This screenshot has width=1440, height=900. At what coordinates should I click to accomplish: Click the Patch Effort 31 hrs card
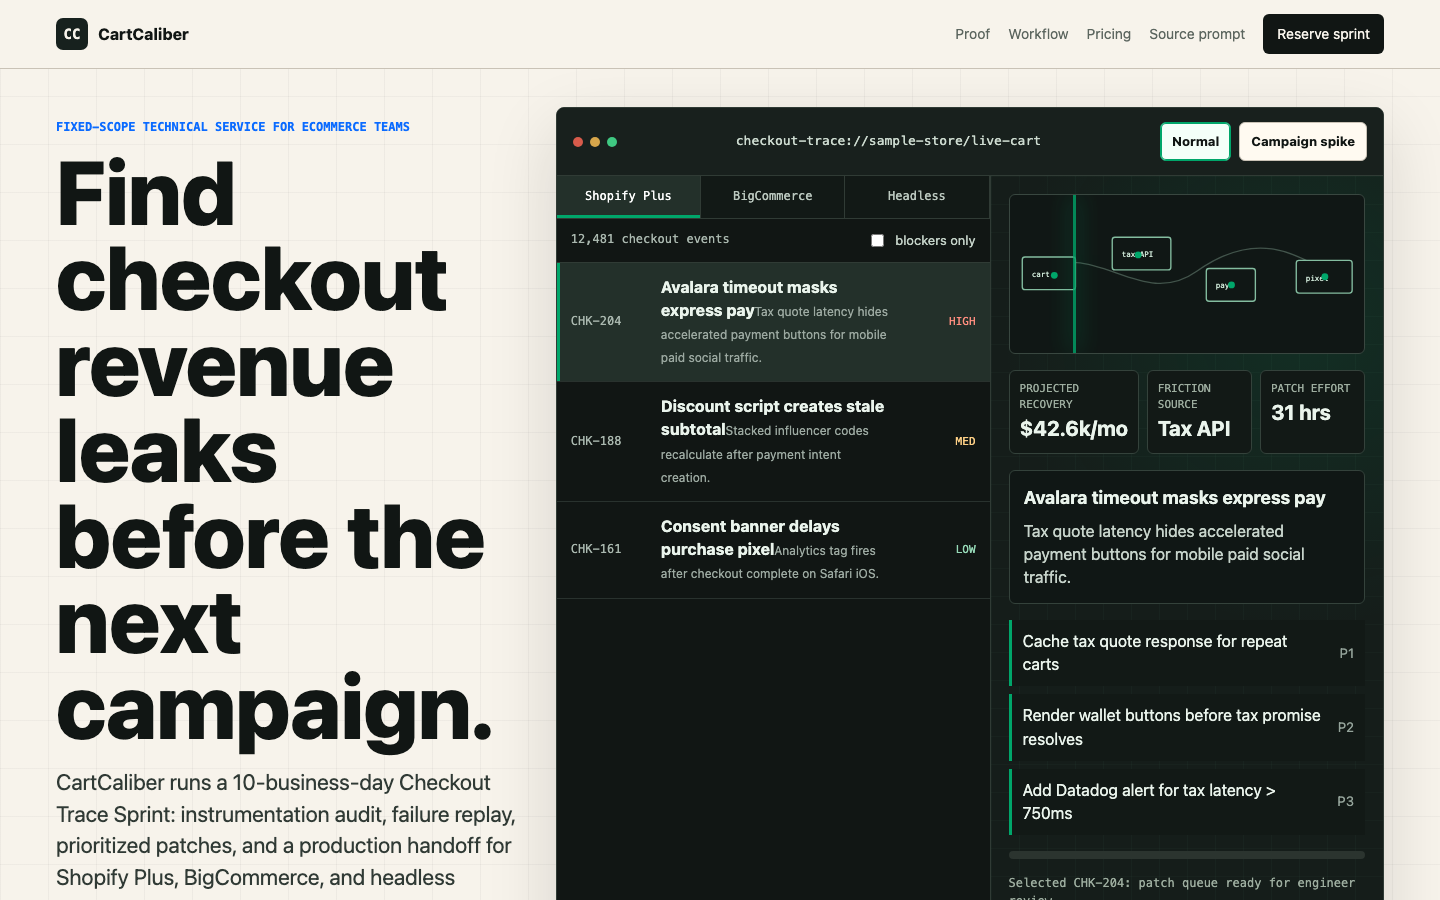coord(1312,412)
